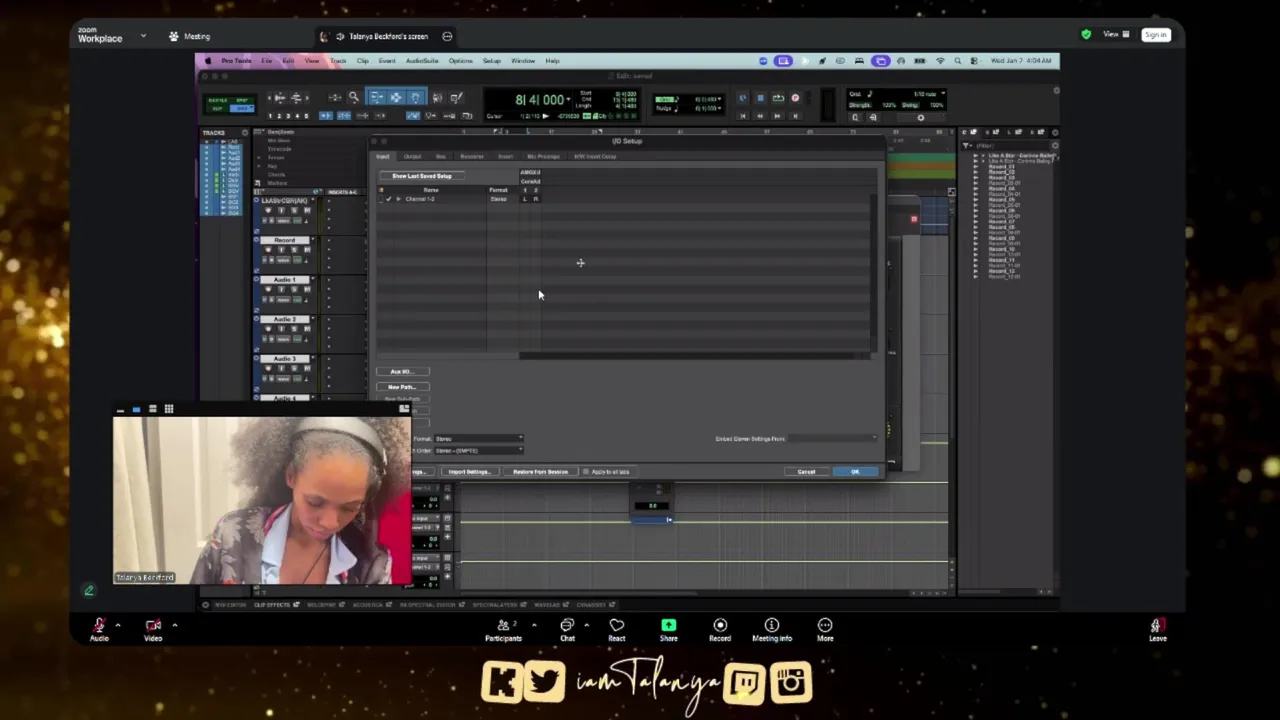Open the Pro Tools AudioSuite menu

point(421,61)
